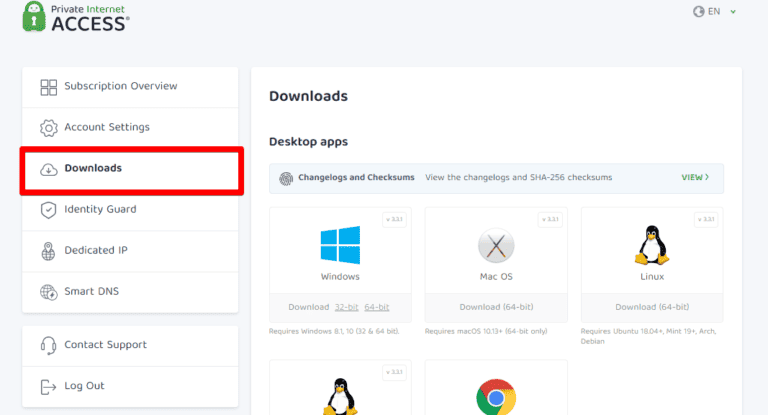Download Windows 64-bit installer
This screenshot has width=768, height=415.
pyautogui.click(x=376, y=307)
